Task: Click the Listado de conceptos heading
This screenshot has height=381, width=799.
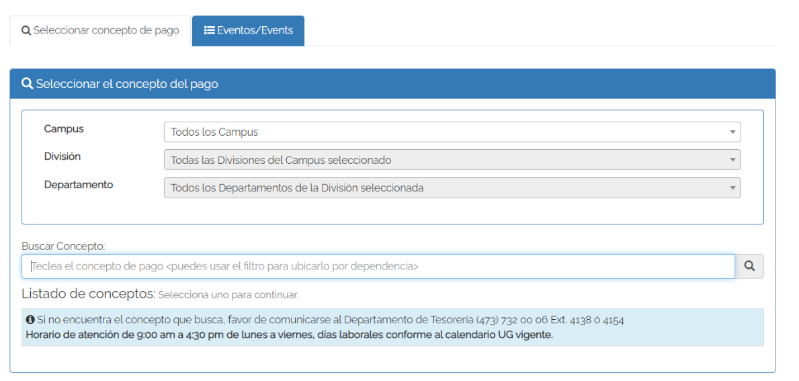Action: (x=88, y=294)
